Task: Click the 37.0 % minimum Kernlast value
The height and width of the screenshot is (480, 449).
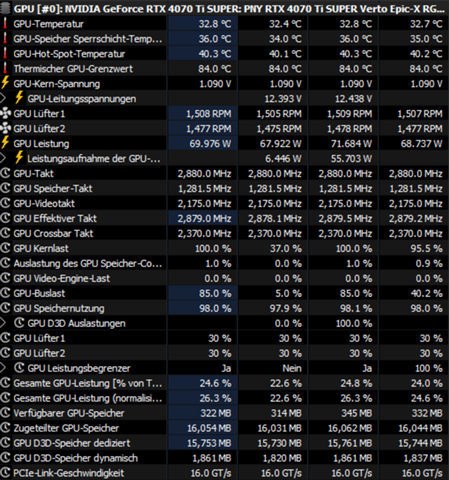Action: click(x=286, y=249)
